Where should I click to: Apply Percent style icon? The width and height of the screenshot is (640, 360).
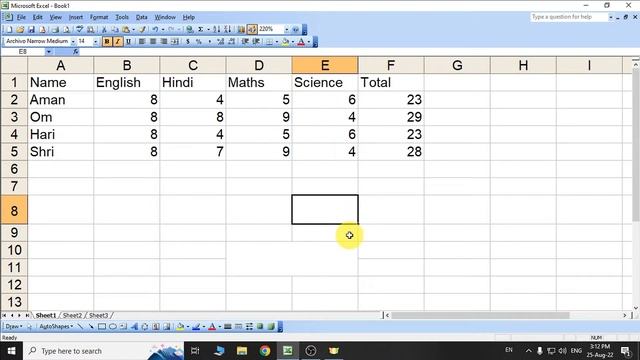(199, 41)
